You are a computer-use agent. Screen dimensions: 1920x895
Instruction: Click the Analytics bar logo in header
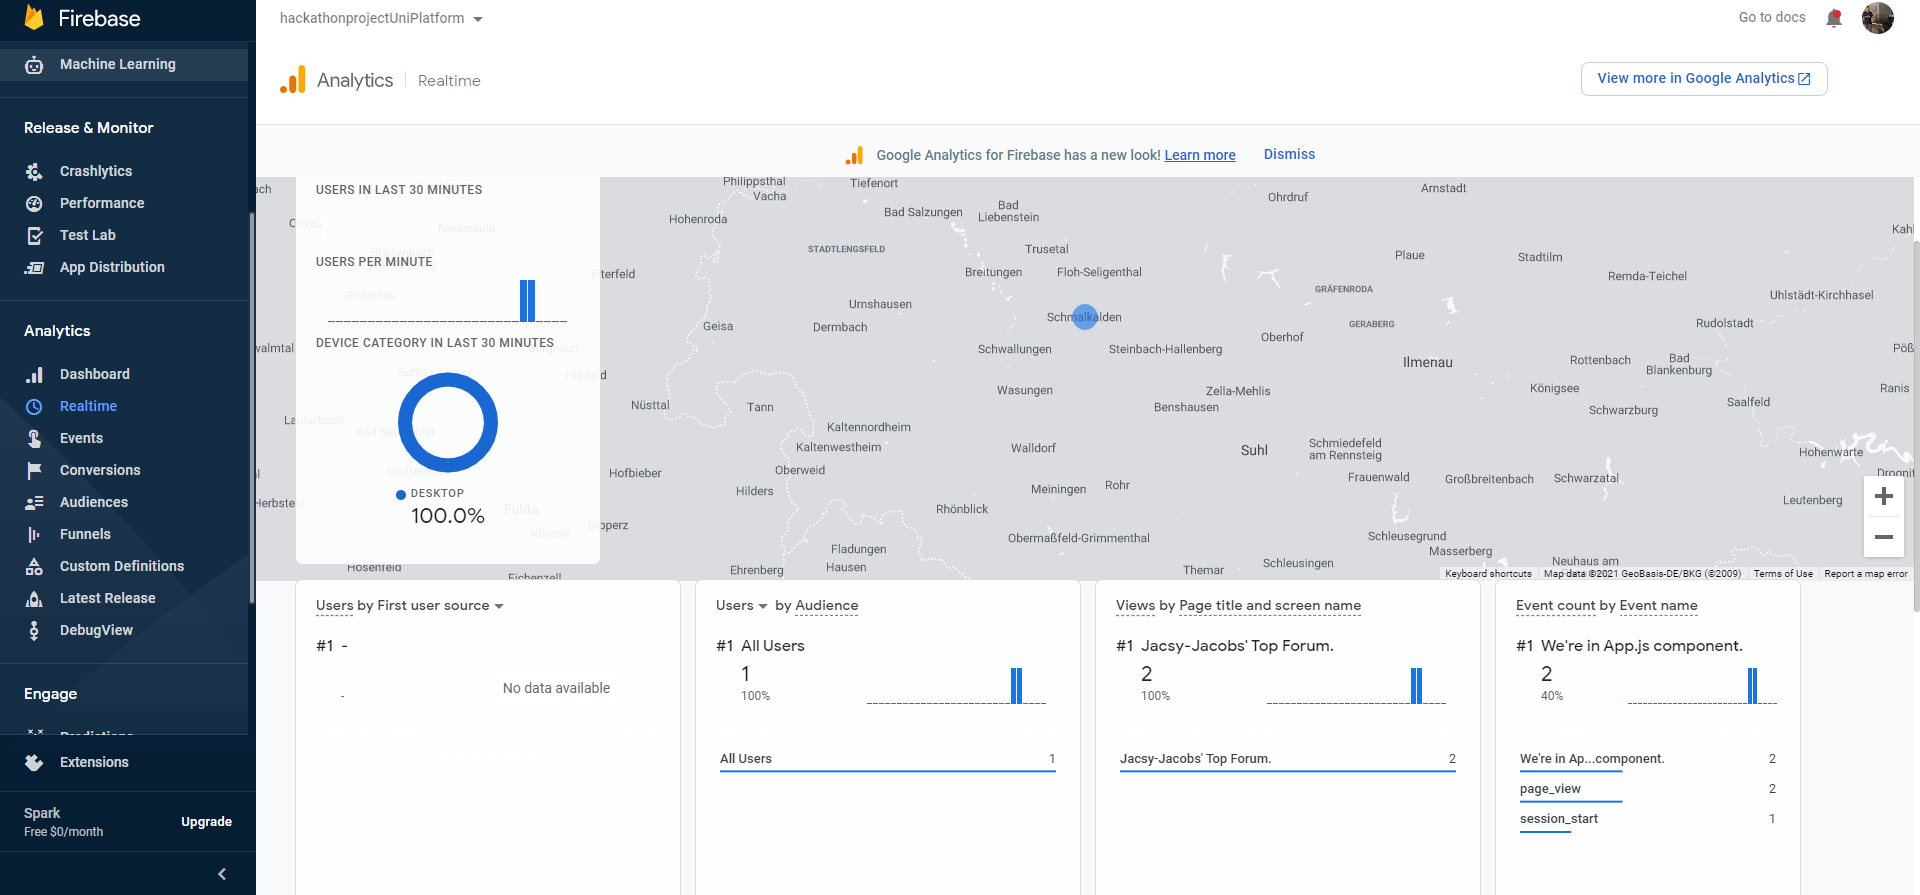293,80
